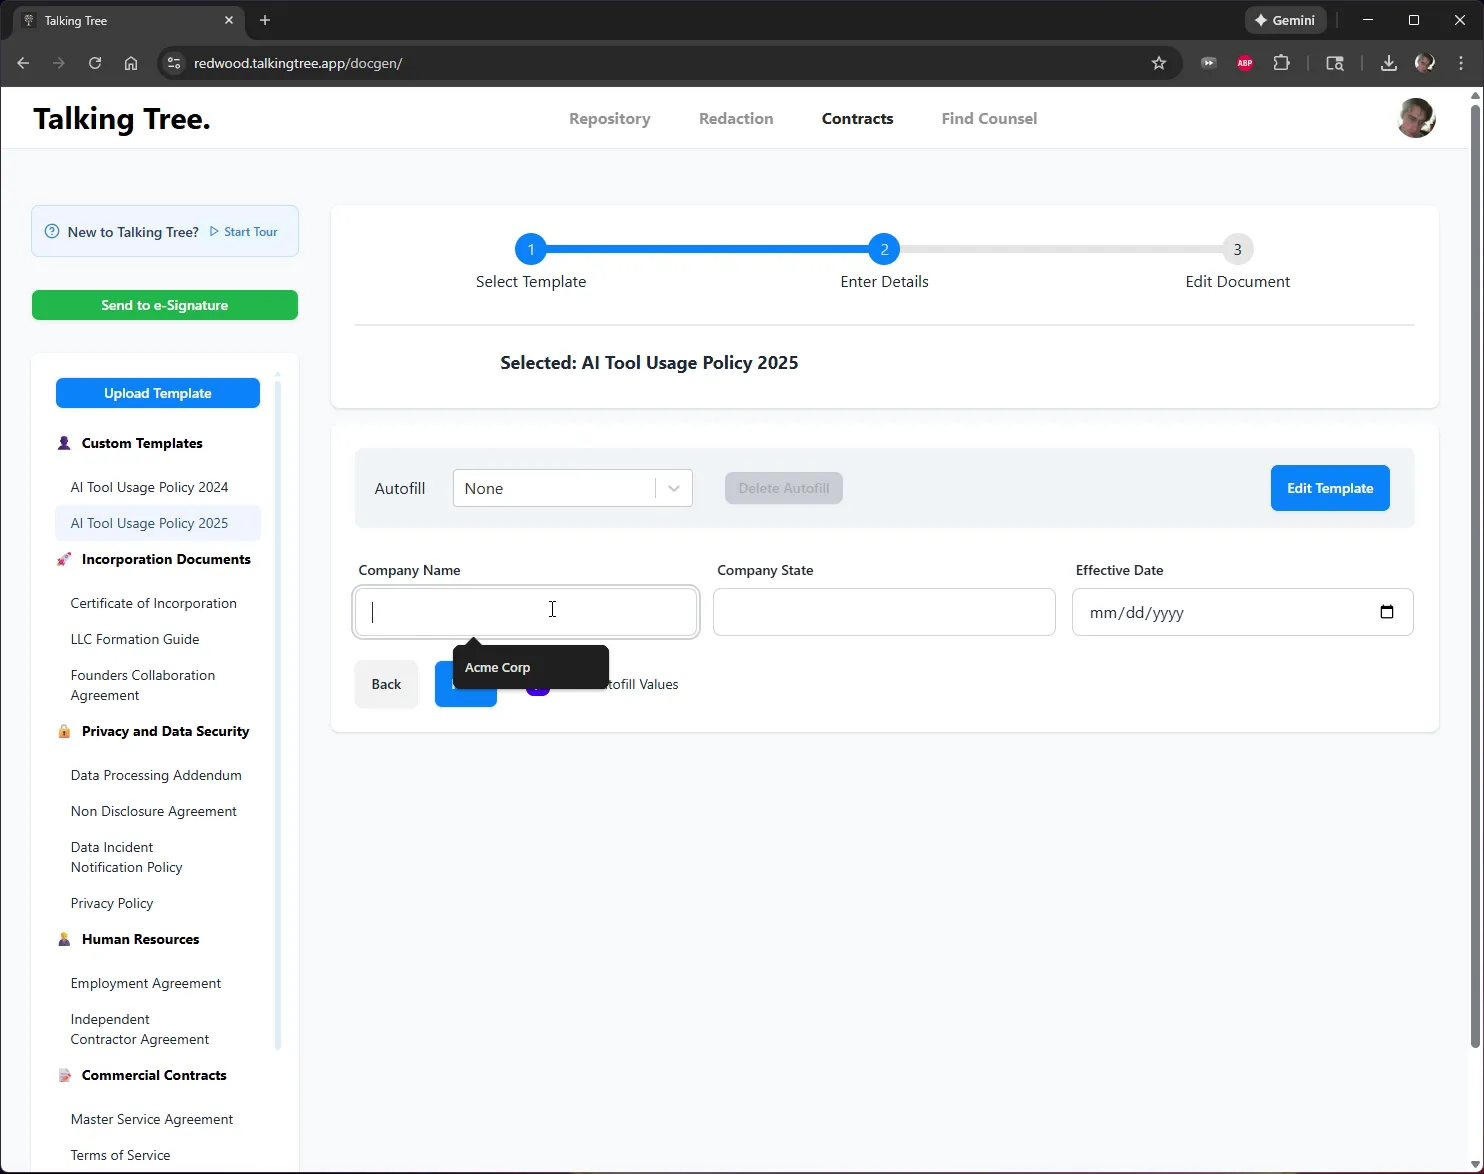Click the help question-mark icon

(x=52, y=232)
